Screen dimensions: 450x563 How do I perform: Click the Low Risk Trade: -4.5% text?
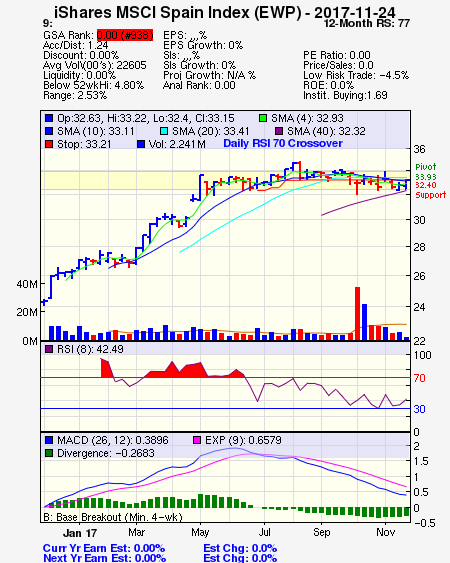(x=356, y=75)
